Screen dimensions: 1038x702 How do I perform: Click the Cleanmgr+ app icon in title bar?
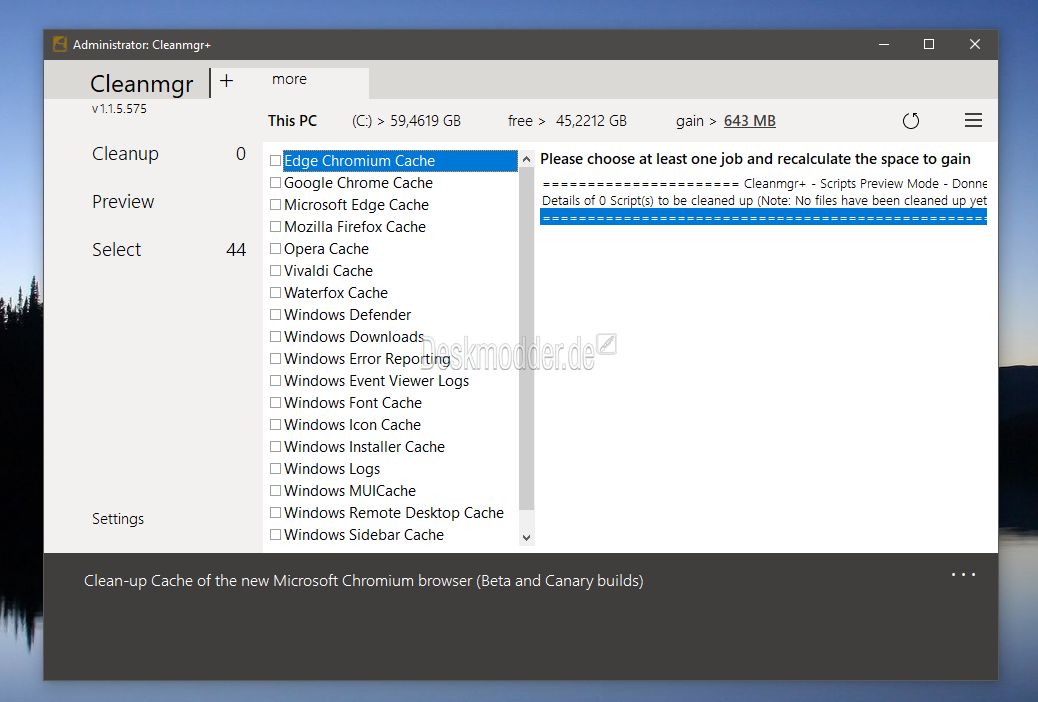(x=60, y=44)
